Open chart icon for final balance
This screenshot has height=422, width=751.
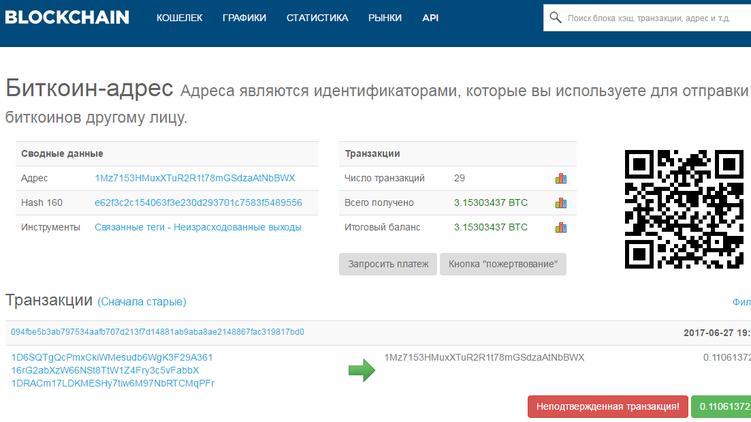tap(561, 227)
